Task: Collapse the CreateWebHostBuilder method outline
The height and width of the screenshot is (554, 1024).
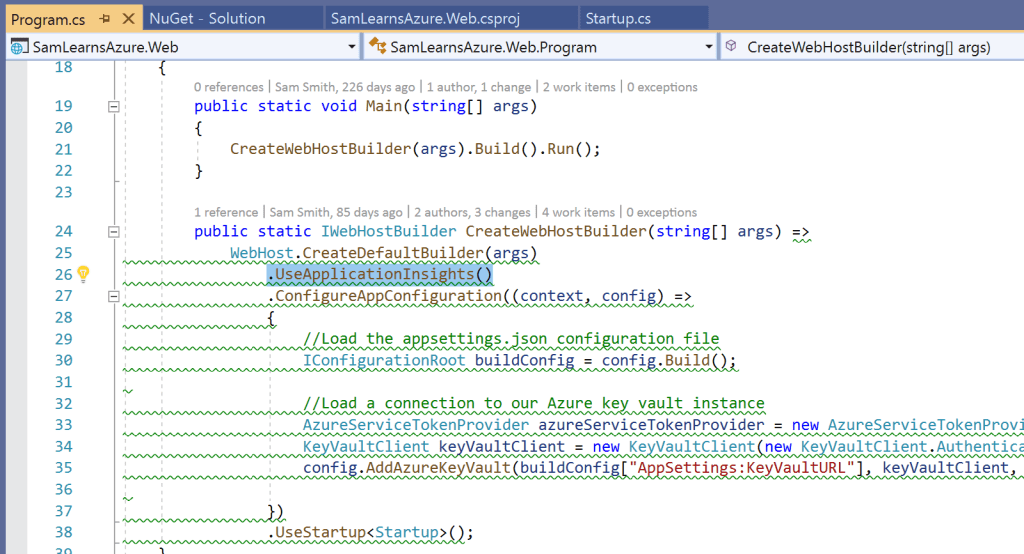Action: coord(114,232)
